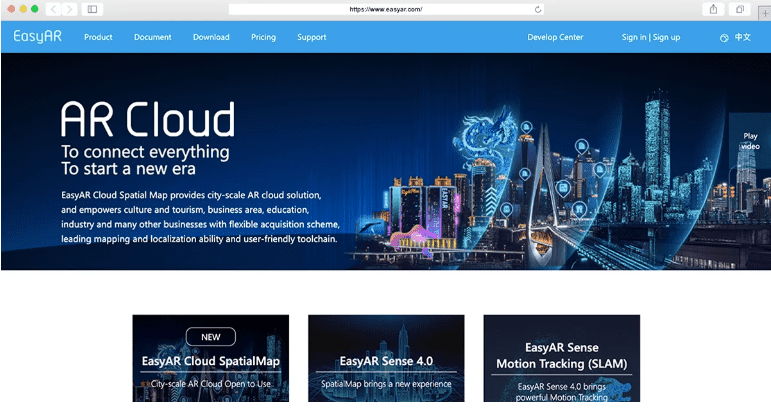Image resolution: width=771 pixels, height=410 pixels.
Task: Click 'City-scale AR Cloud Open to Use' text
Action: coord(210,384)
